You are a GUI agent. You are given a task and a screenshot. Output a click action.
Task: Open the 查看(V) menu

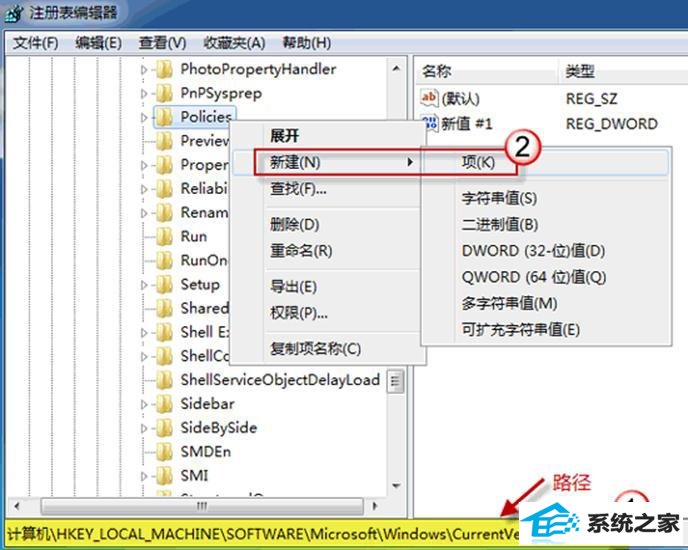(x=162, y=43)
